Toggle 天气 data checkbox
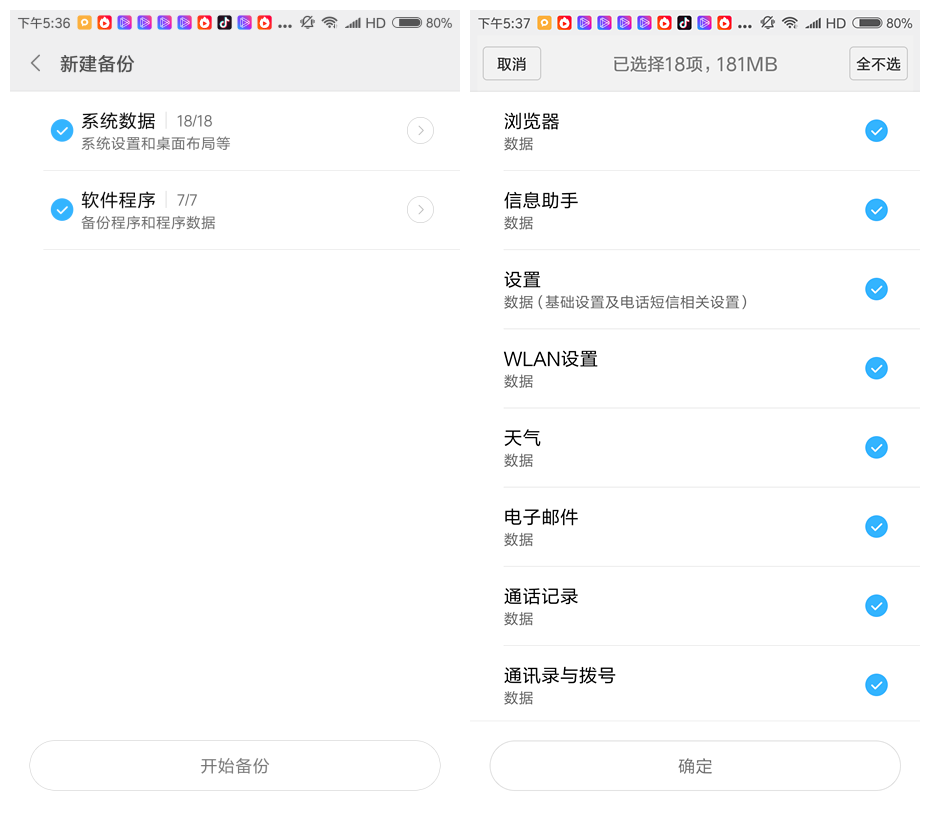 [x=876, y=448]
